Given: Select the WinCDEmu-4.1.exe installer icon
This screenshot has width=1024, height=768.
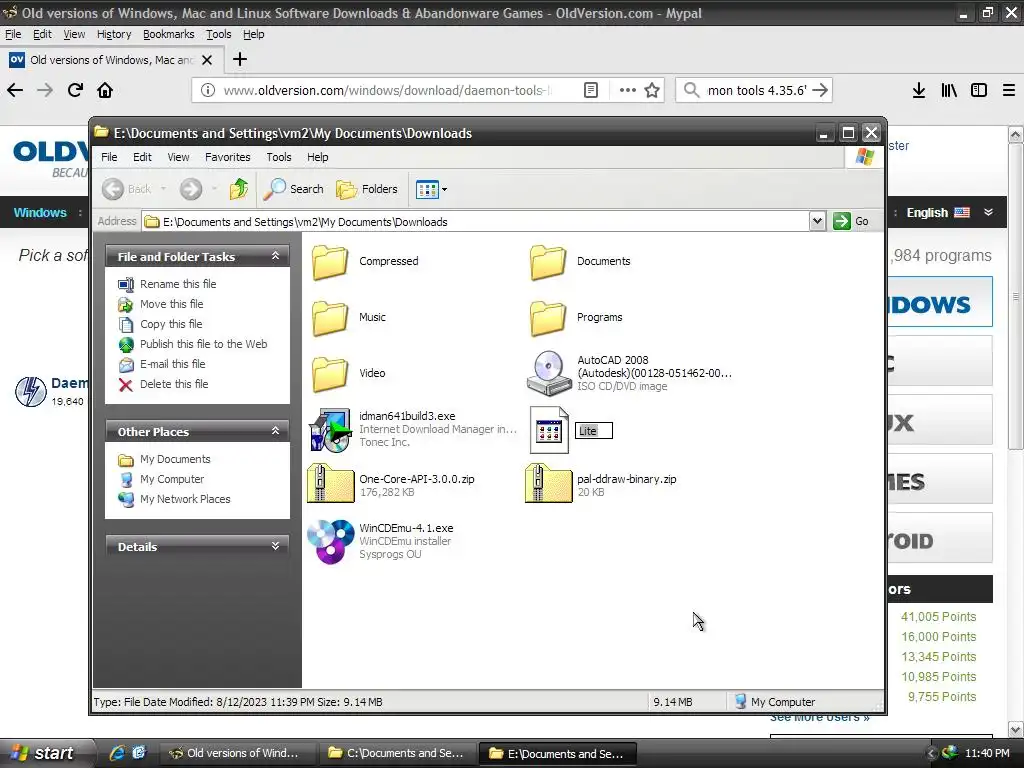Looking at the screenshot, I should click(330, 541).
